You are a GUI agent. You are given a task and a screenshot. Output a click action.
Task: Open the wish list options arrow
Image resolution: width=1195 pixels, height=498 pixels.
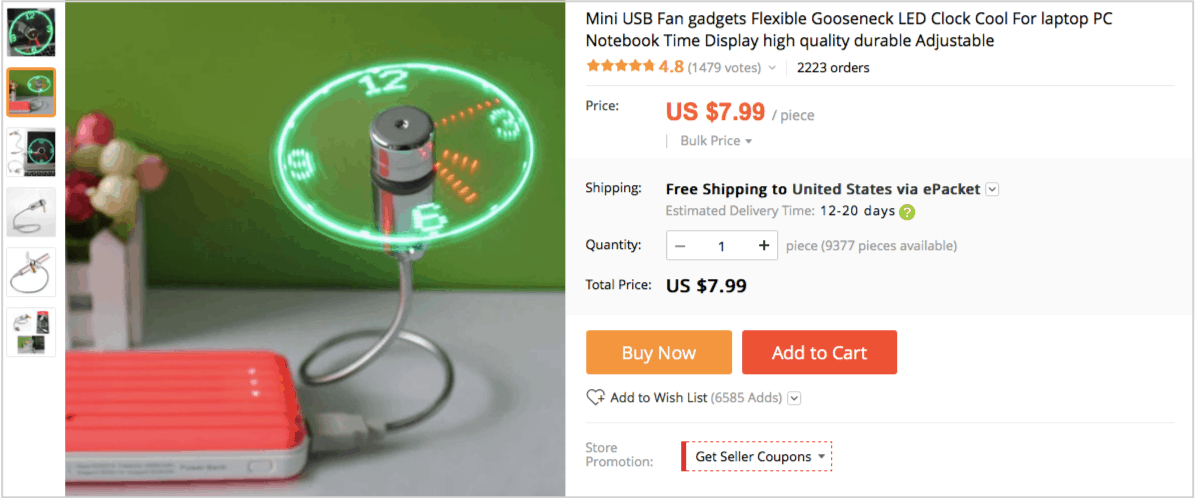(x=794, y=398)
